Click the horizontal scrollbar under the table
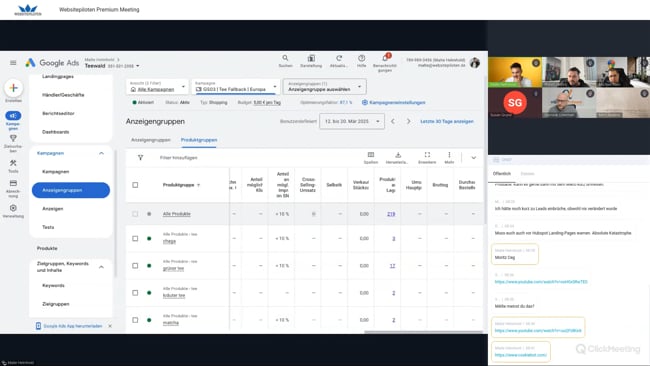 [x=423, y=332]
